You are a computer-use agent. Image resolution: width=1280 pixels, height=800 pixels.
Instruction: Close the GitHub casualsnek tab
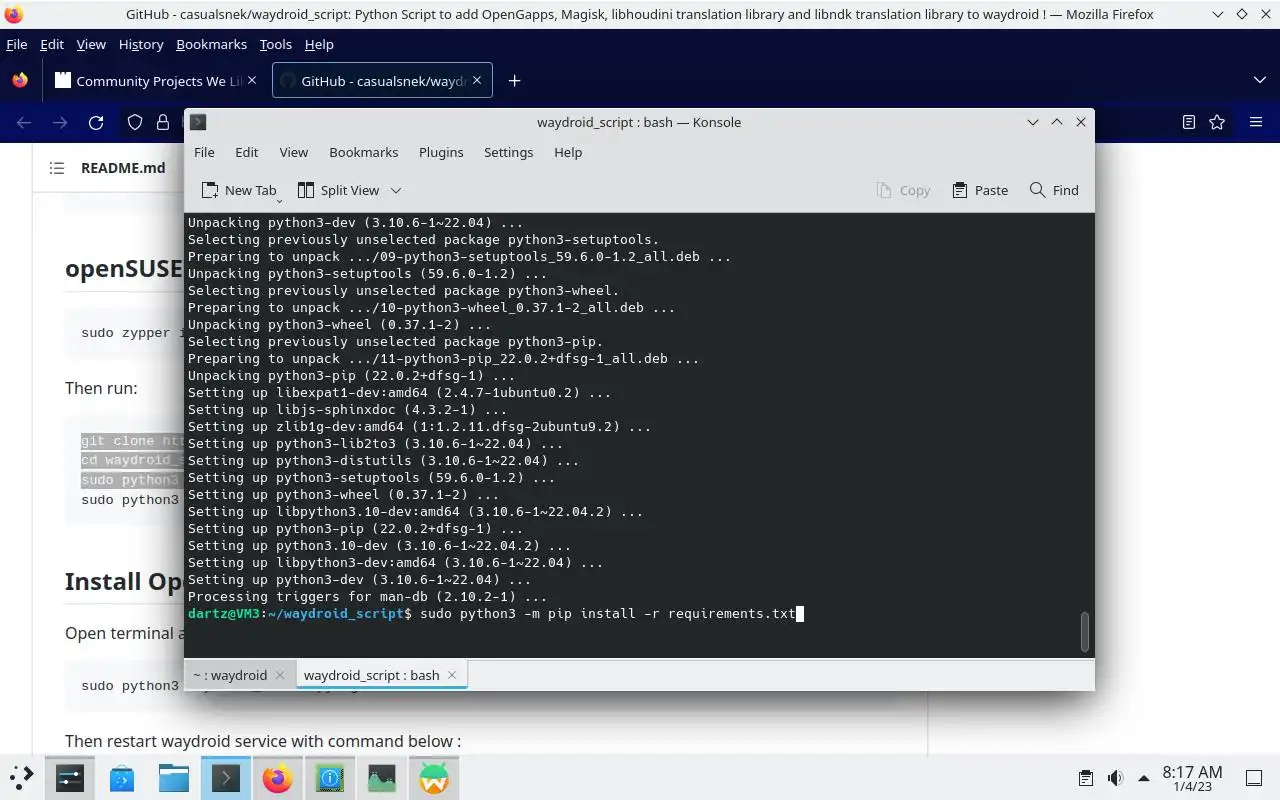pyautogui.click(x=476, y=80)
